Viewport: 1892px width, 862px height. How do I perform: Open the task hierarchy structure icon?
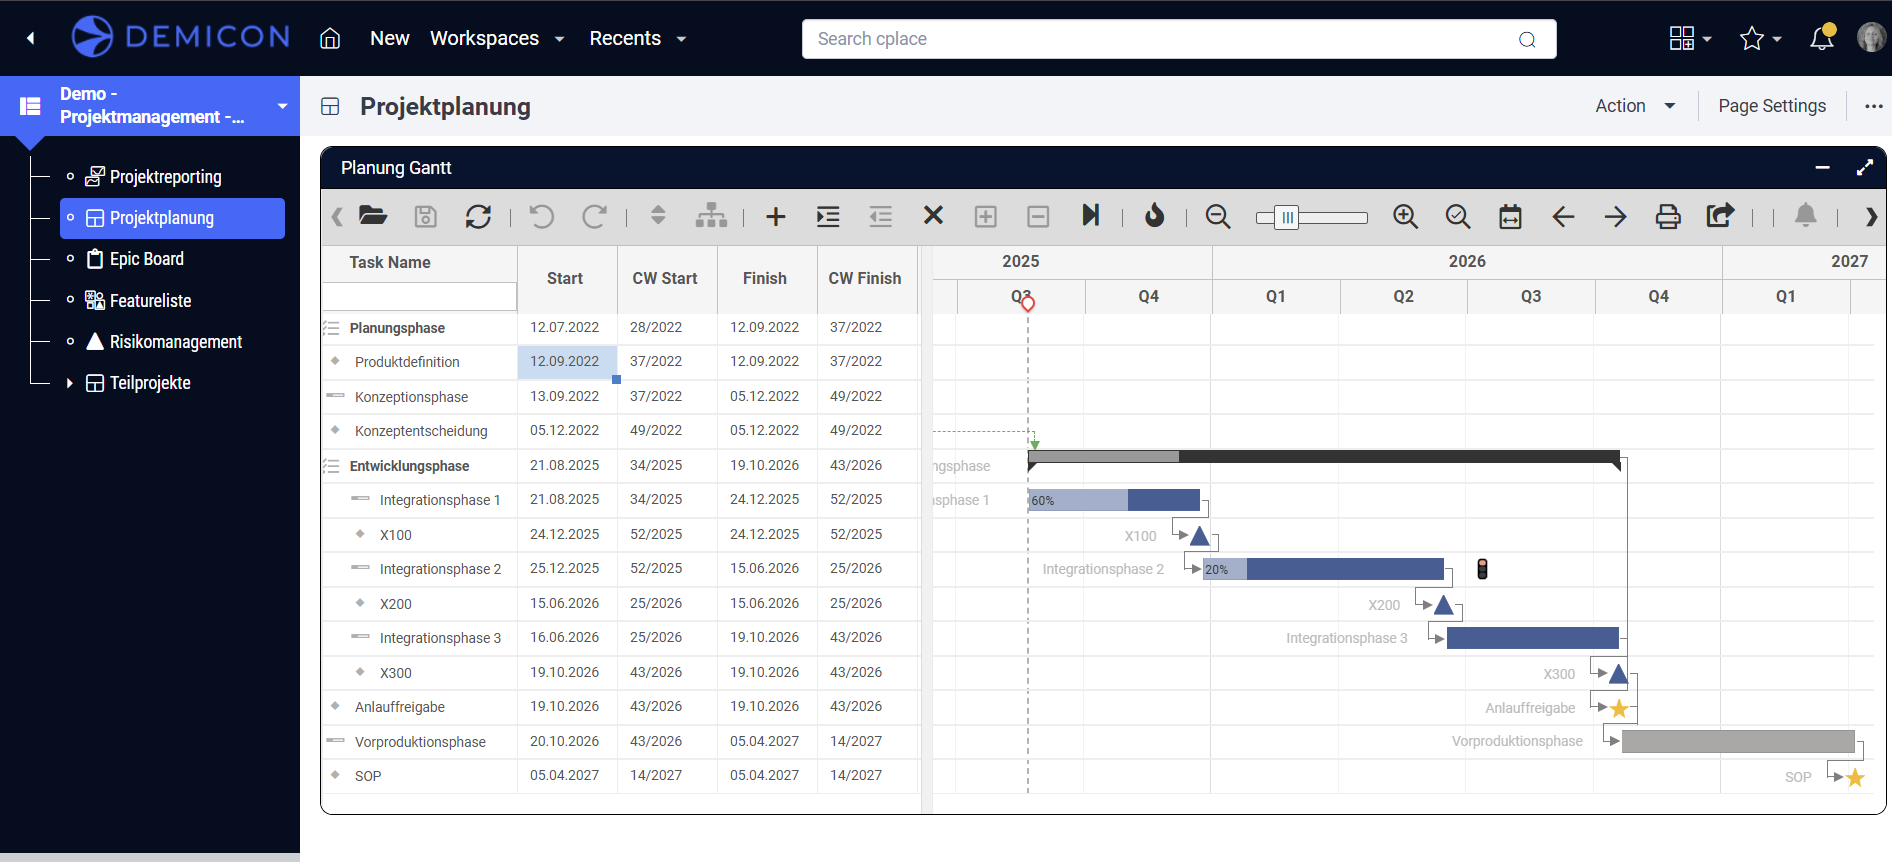711,215
